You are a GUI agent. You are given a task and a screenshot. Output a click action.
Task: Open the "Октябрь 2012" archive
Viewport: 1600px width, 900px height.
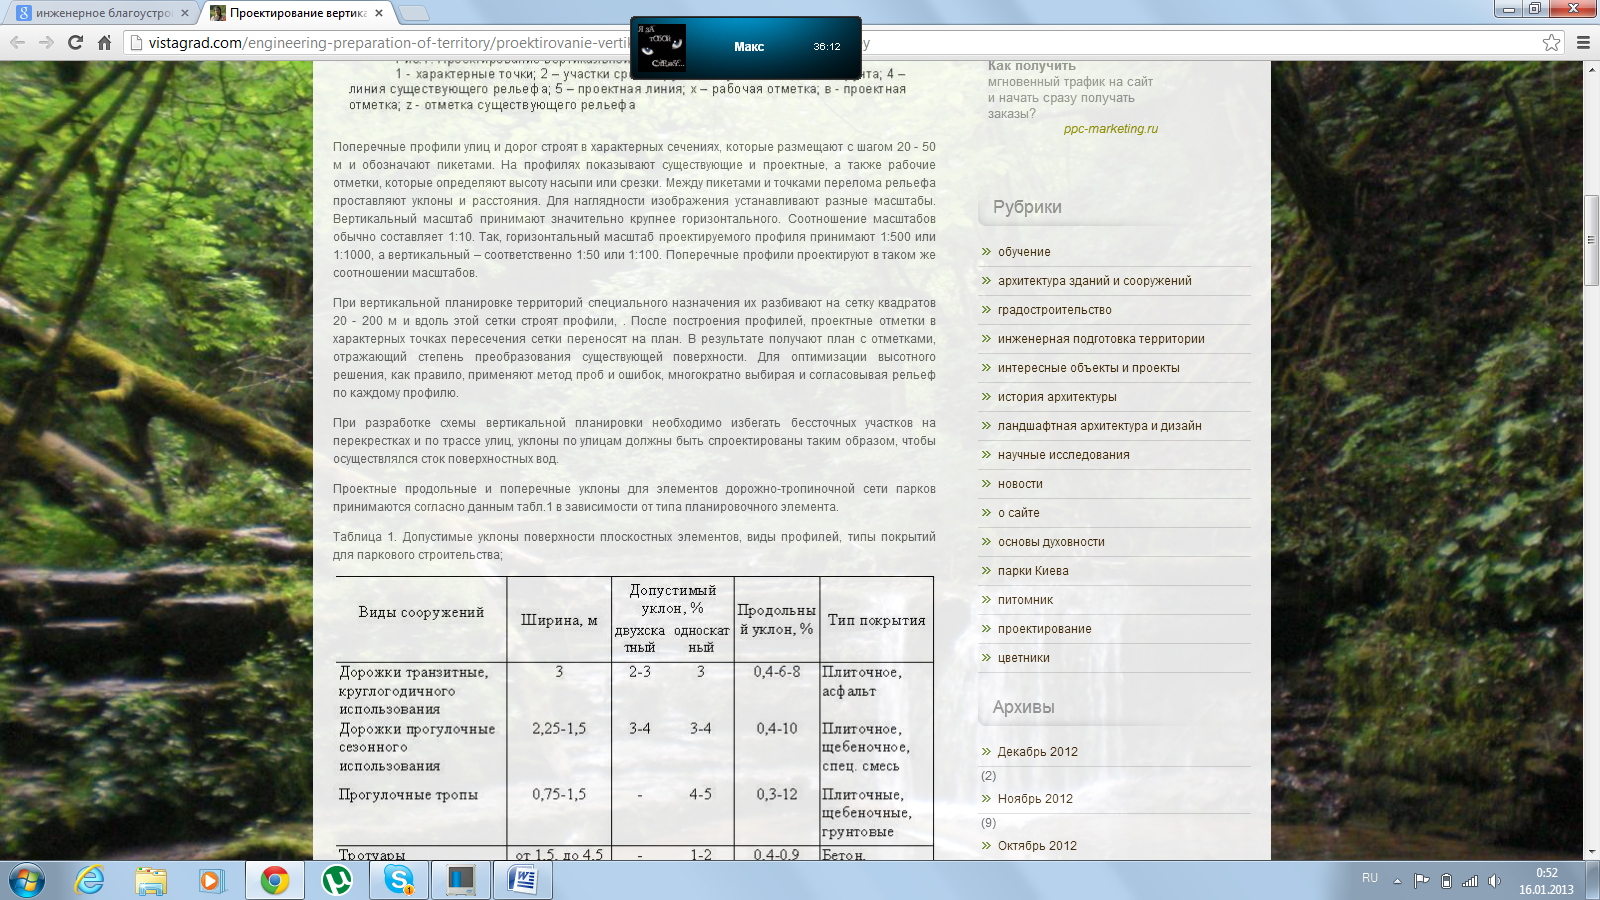pos(1037,846)
